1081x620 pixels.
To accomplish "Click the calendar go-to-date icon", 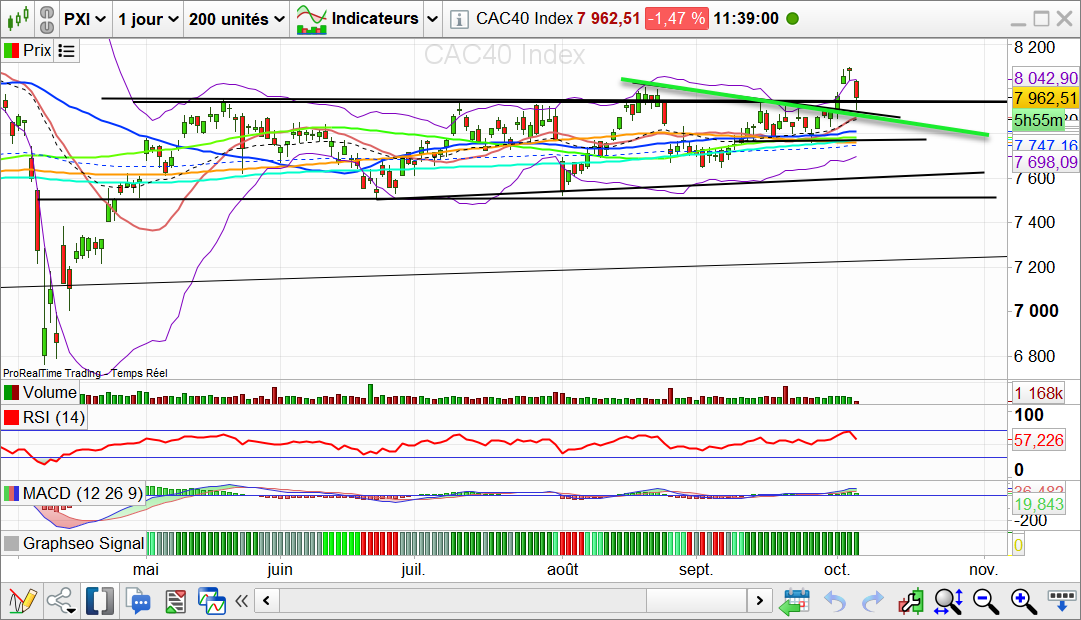I will click(795, 601).
